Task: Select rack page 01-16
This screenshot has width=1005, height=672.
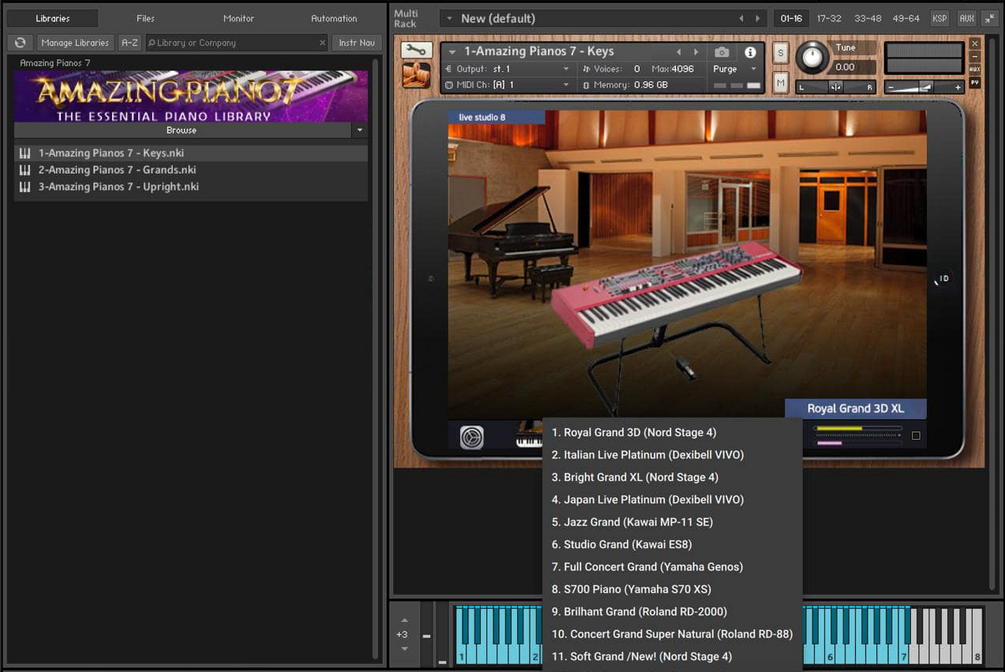Action: pos(791,19)
